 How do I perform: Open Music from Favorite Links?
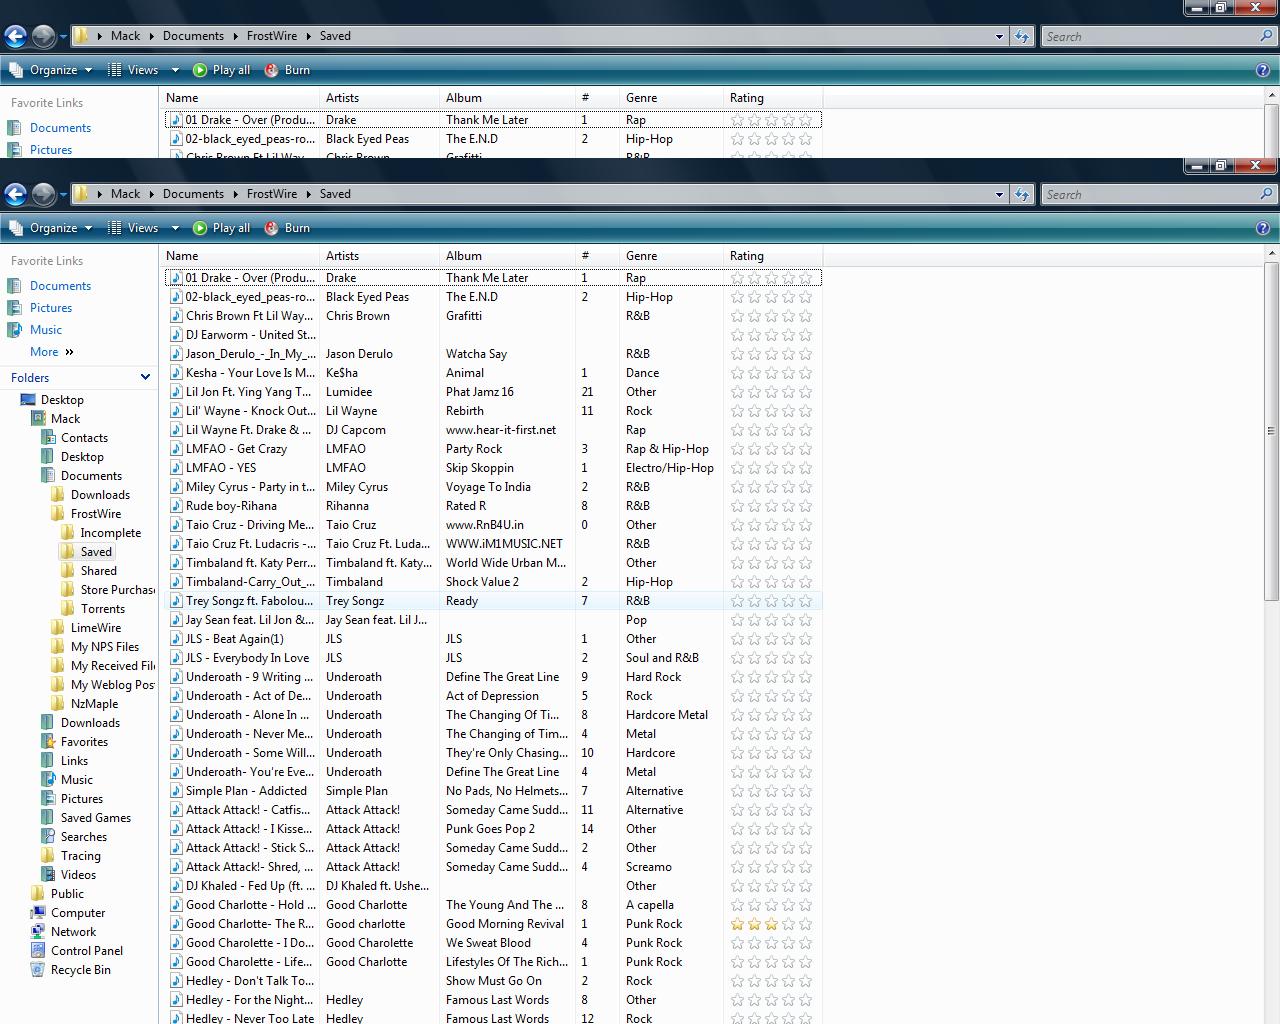[46, 330]
